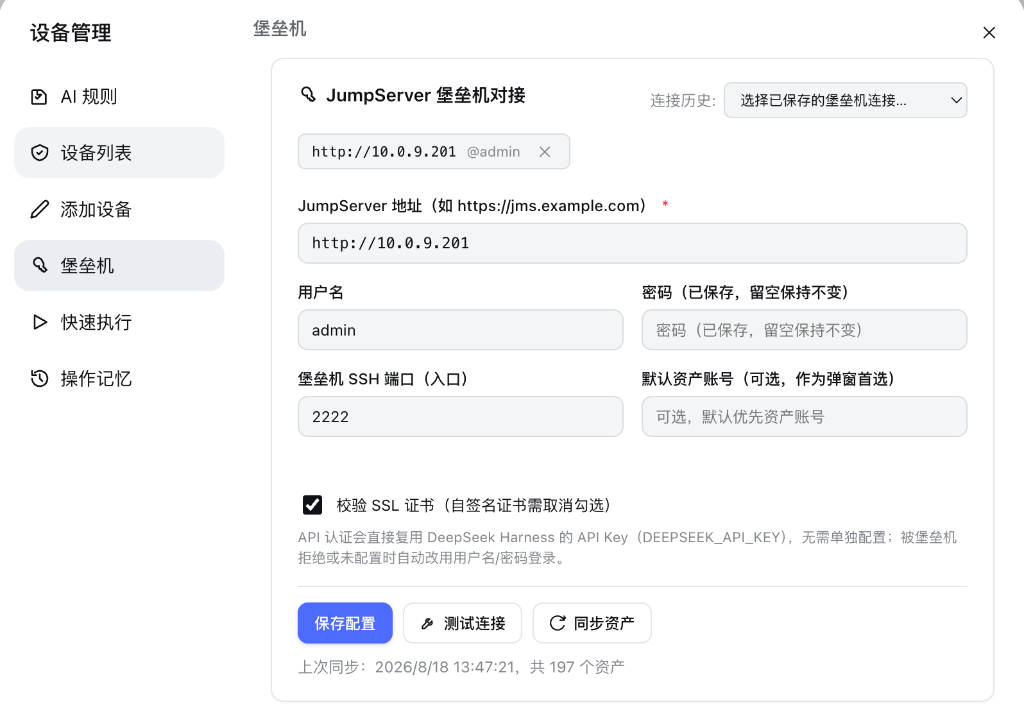Focus the 堡垒机 SSH 端口 field showing 2222
The width and height of the screenshot is (1024, 714).
pos(460,417)
